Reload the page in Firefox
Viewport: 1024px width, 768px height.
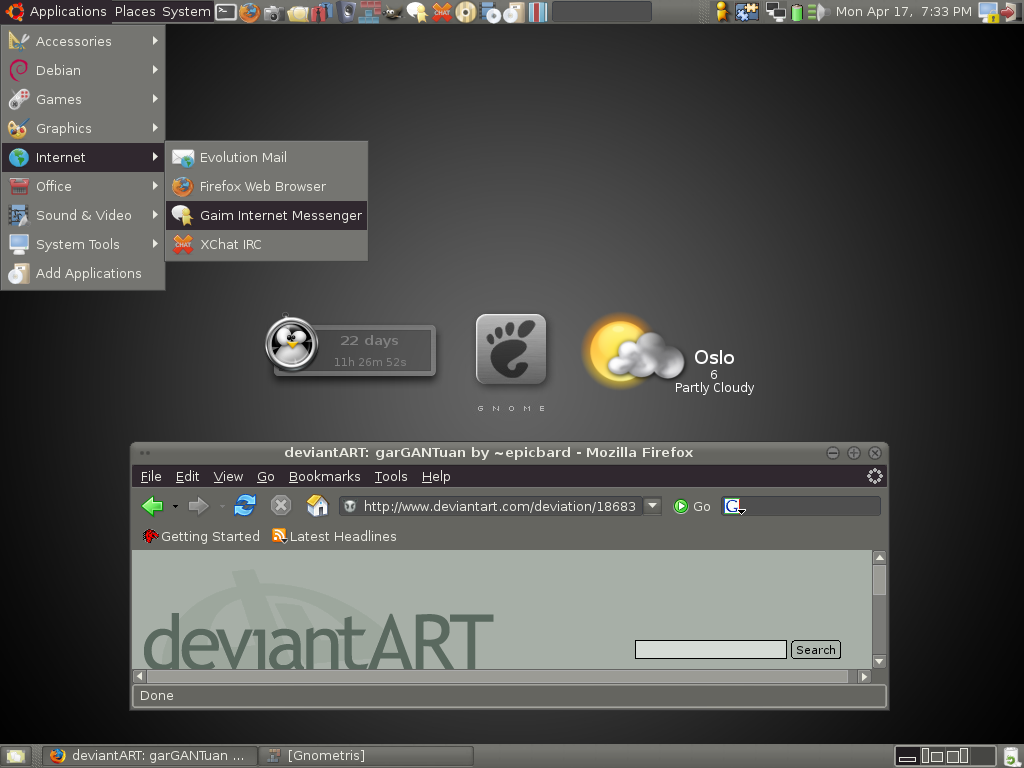click(245, 505)
